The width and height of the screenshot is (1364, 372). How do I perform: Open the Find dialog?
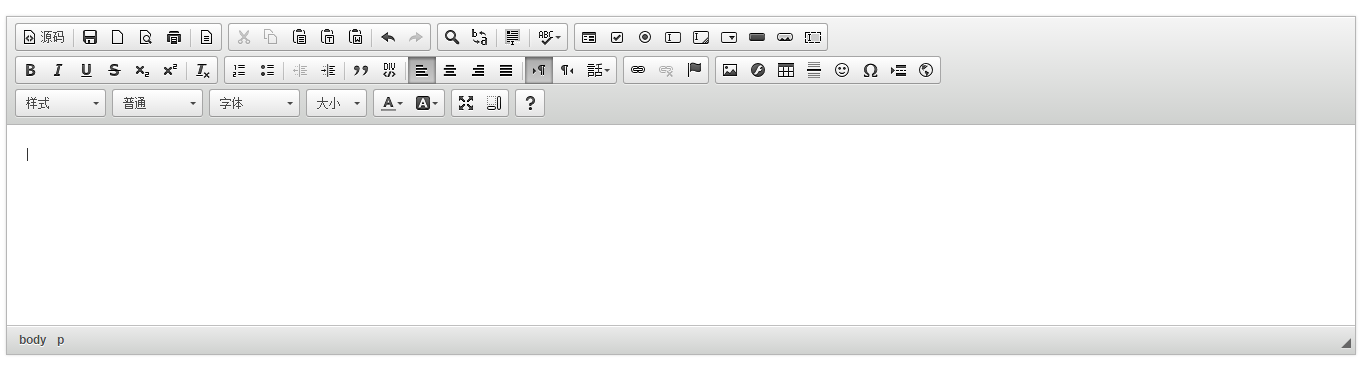click(x=452, y=37)
